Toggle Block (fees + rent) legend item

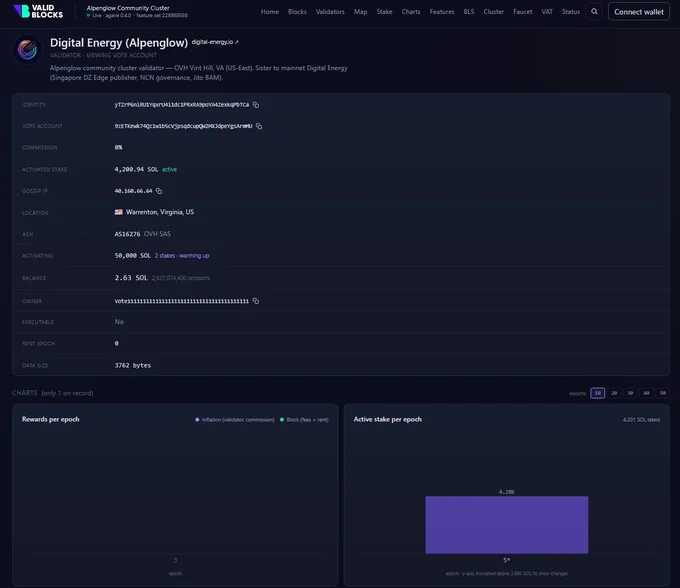click(304, 420)
